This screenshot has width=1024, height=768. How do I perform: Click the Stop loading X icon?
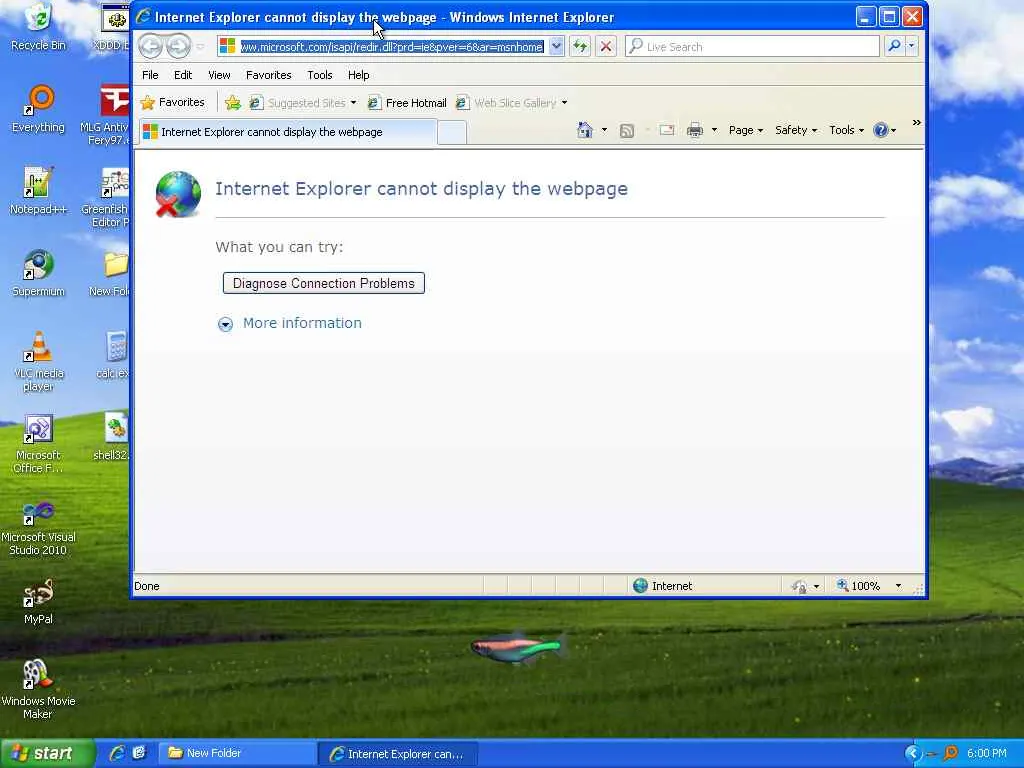coord(606,46)
